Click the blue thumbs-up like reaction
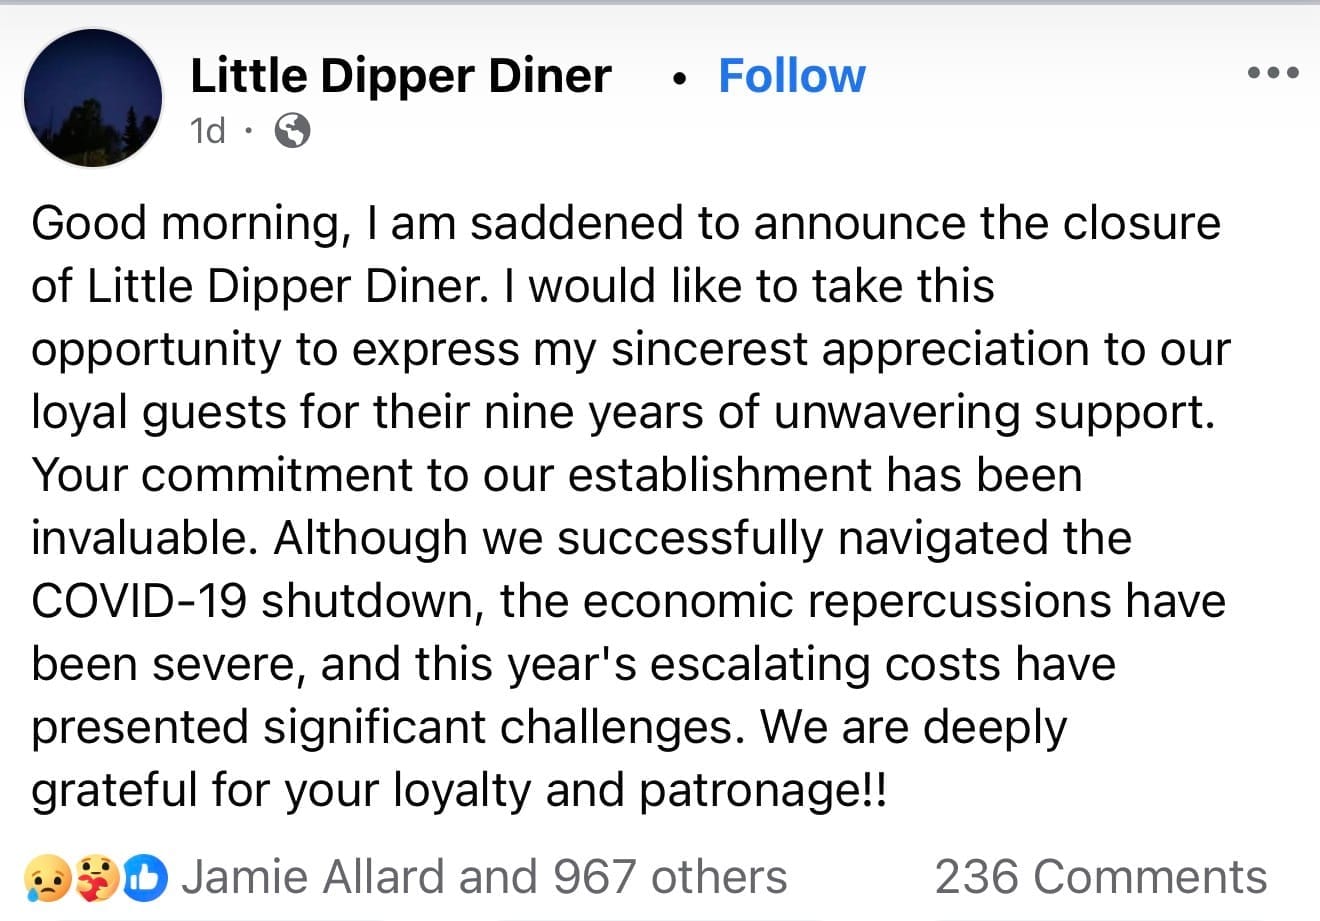This screenshot has height=921, width=1320. [x=146, y=878]
